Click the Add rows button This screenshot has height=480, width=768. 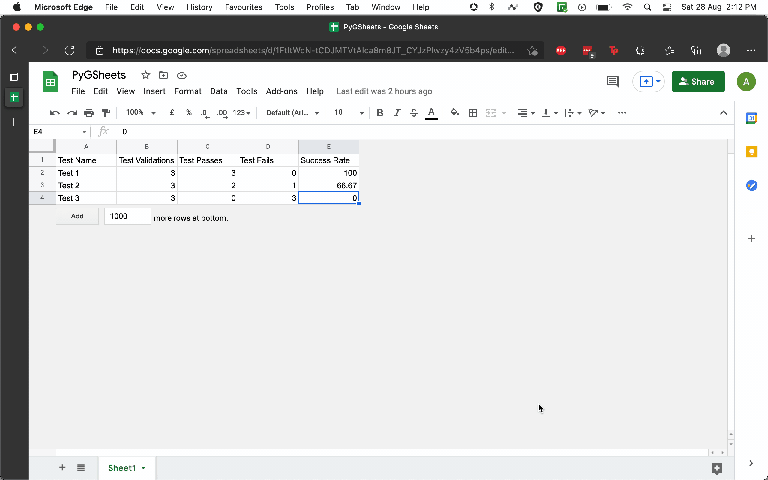77,216
